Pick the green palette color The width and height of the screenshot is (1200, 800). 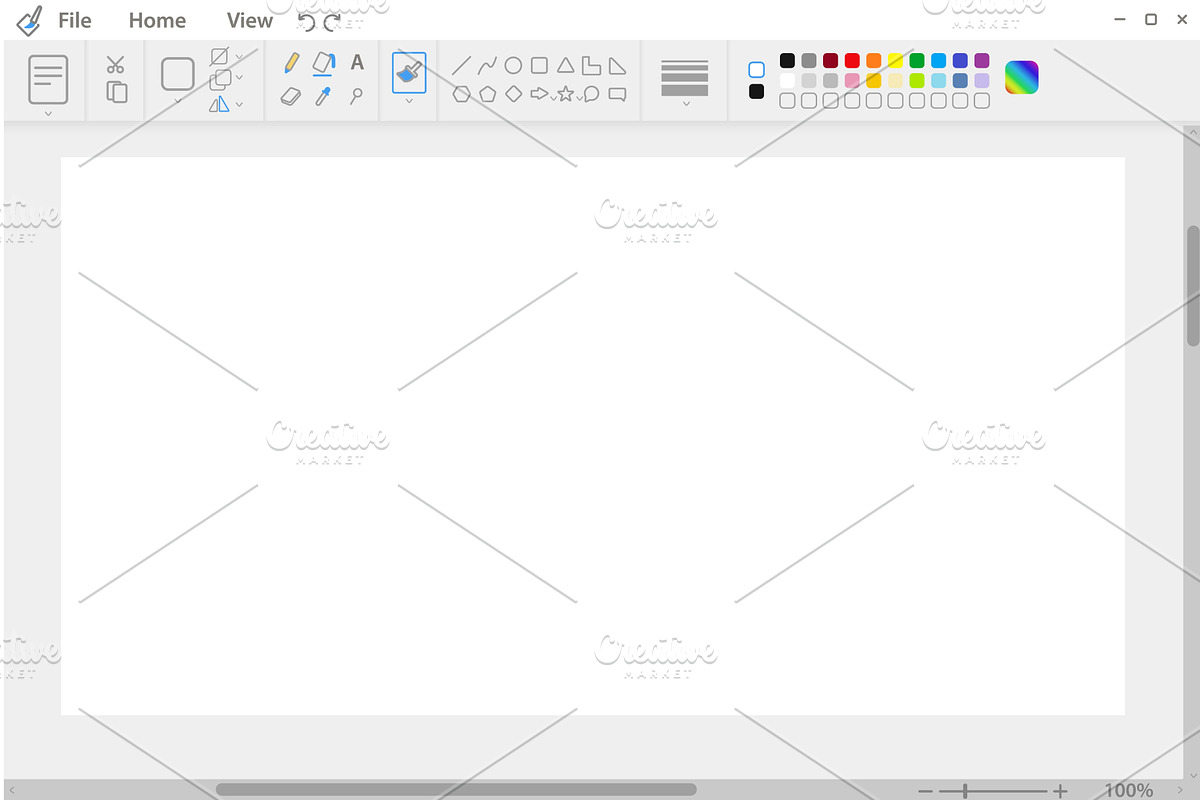(x=917, y=61)
